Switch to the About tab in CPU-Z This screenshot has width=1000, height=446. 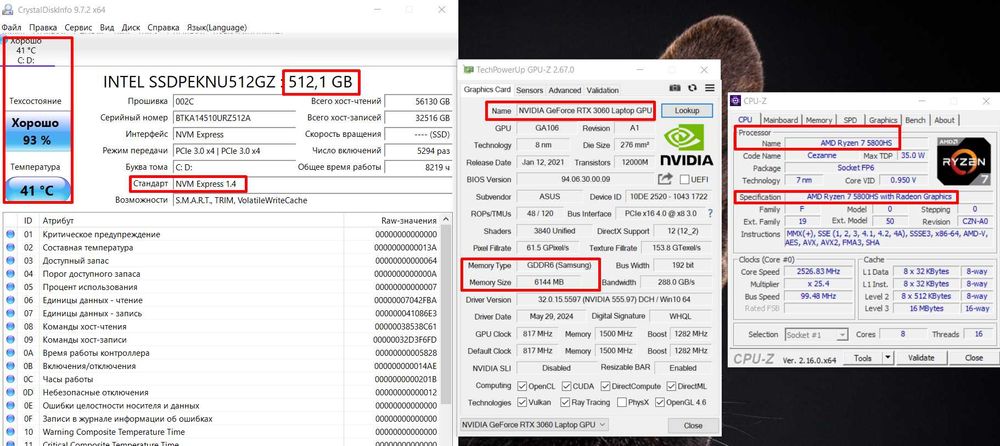click(x=945, y=120)
